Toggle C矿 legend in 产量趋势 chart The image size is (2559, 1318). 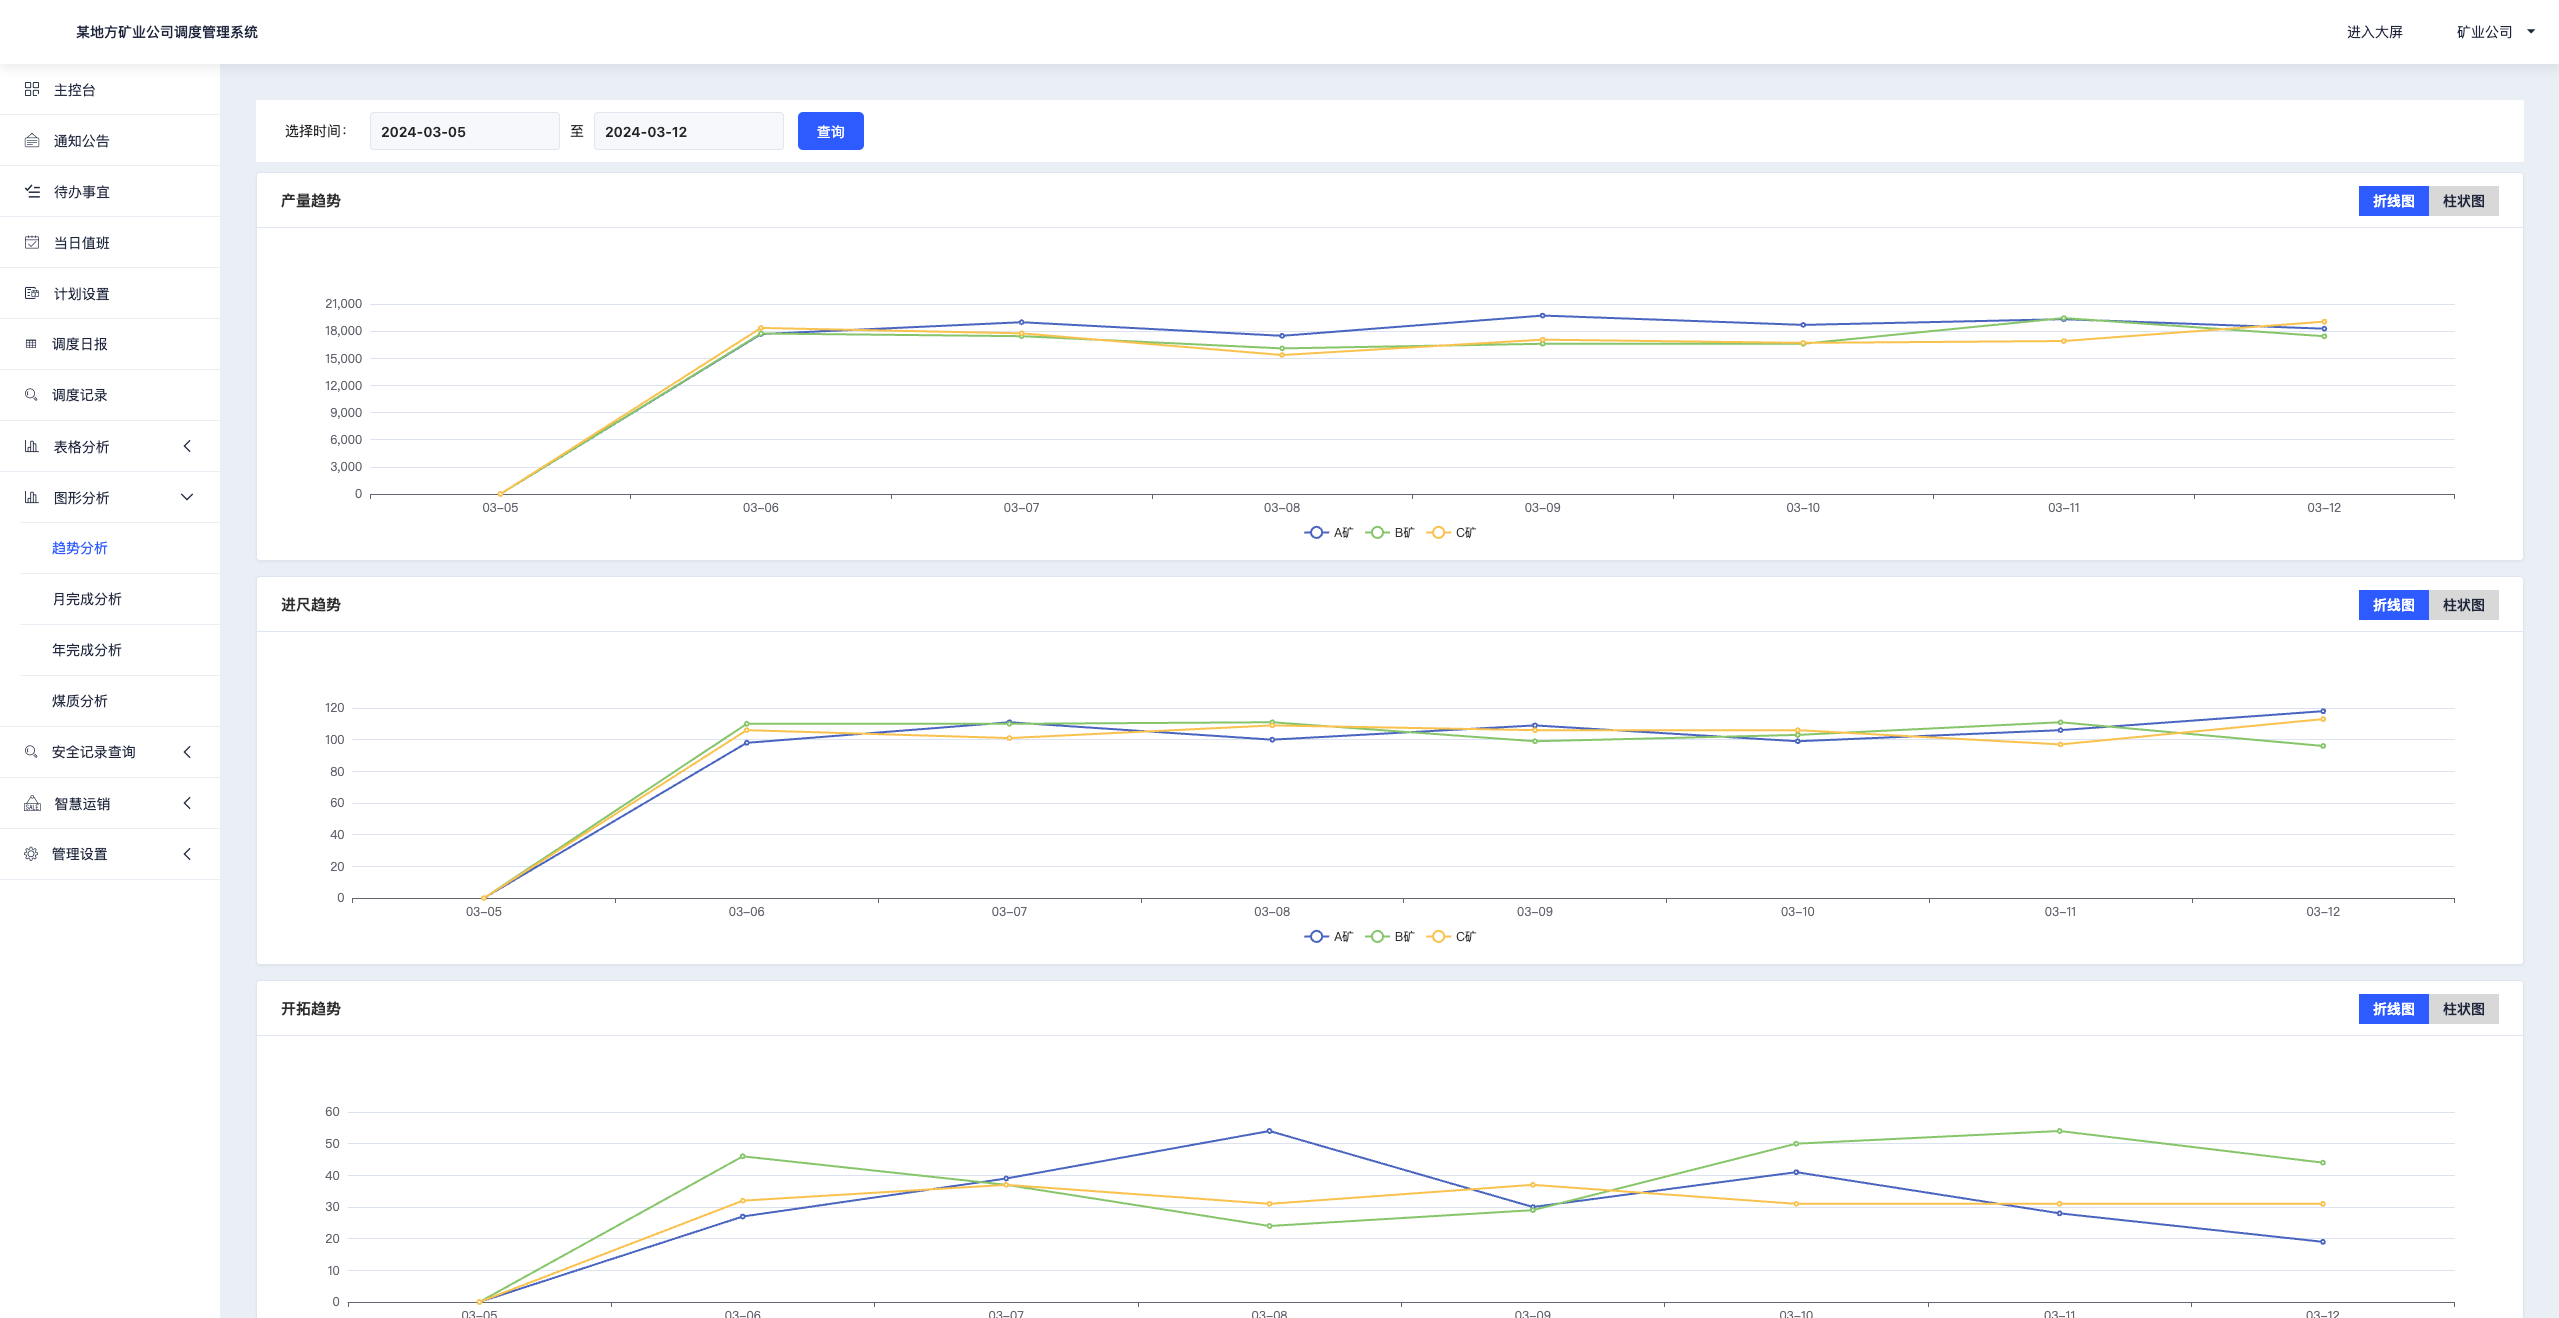(1451, 533)
